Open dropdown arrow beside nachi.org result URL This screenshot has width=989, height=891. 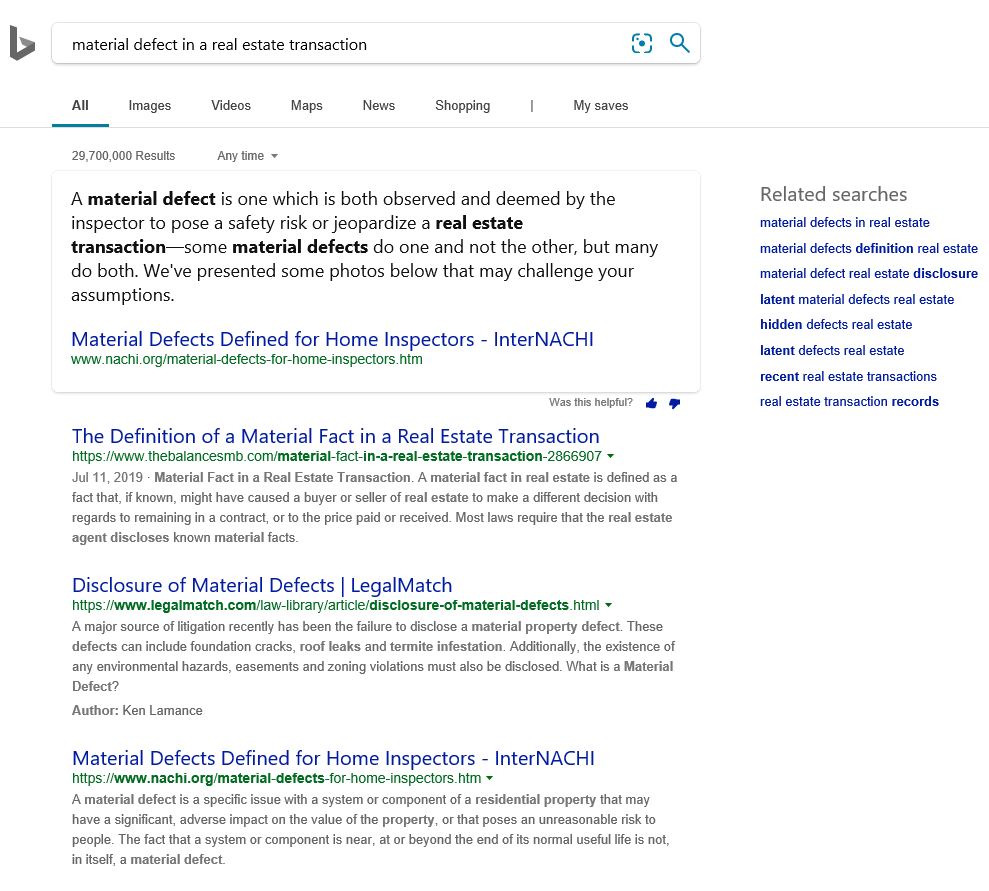click(490, 778)
